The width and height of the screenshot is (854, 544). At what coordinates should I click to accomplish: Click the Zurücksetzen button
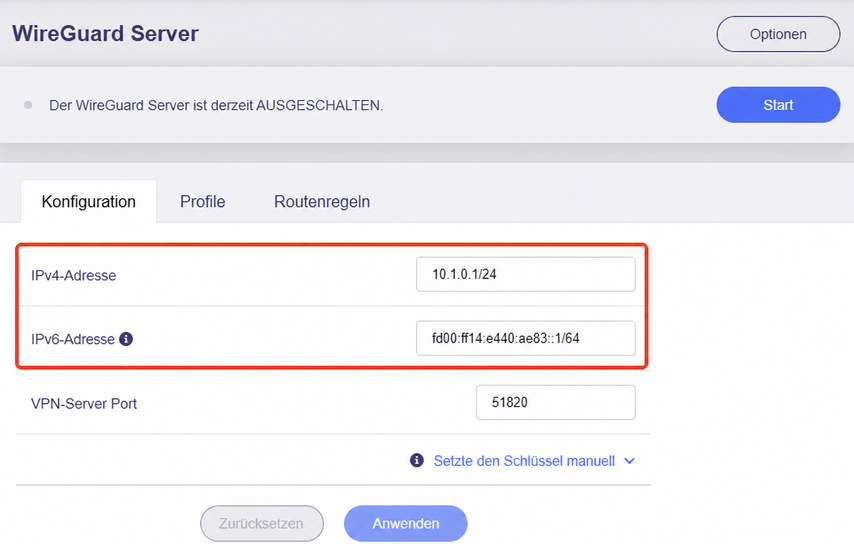tap(261, 523)
